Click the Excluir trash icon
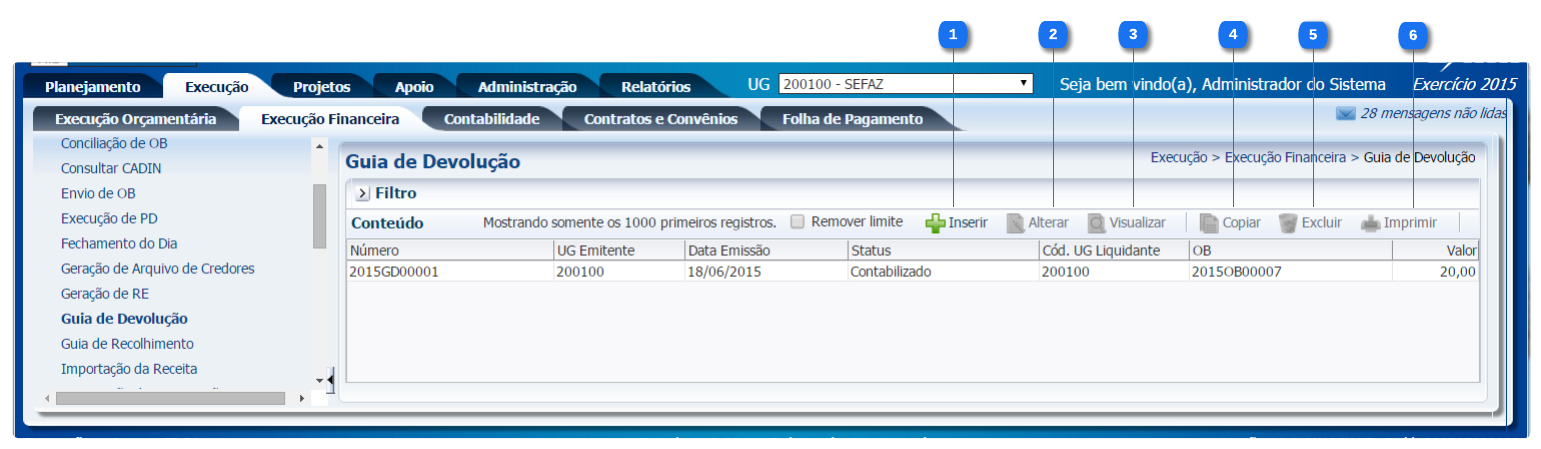 coord(1288,223)
